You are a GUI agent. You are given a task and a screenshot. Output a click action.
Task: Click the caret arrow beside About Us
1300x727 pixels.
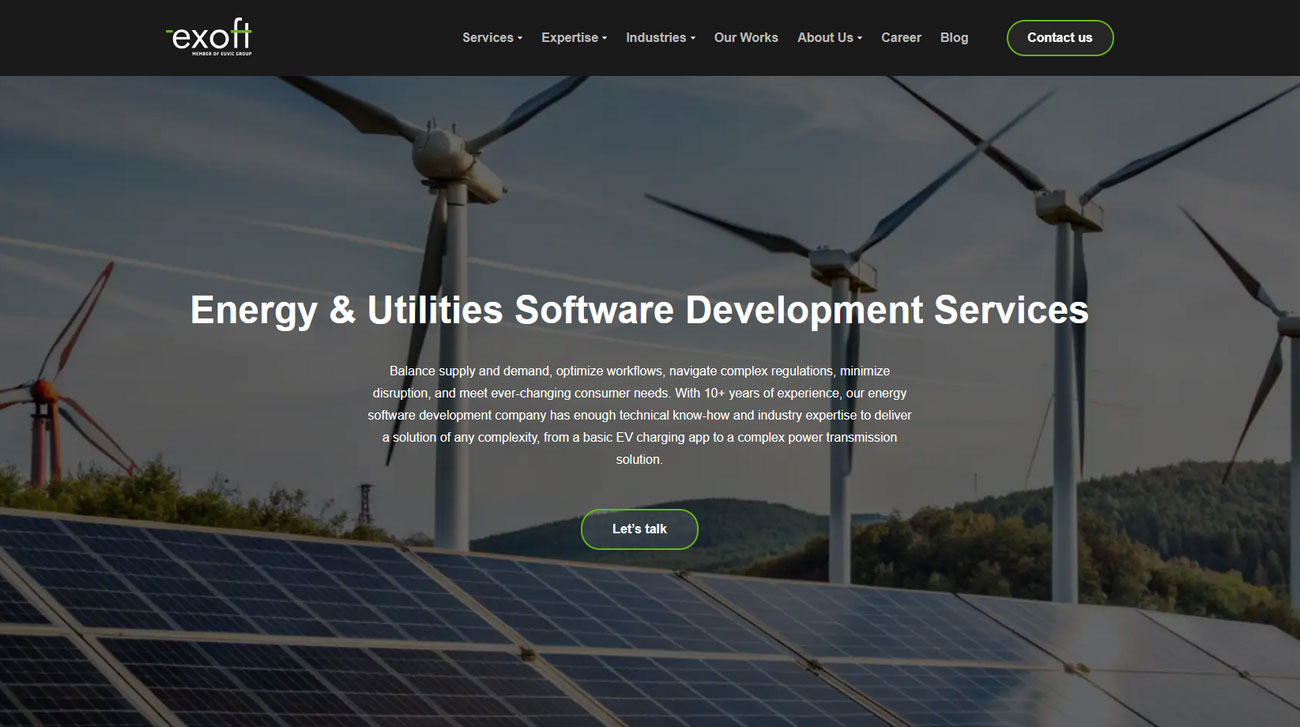click(860, 39)
